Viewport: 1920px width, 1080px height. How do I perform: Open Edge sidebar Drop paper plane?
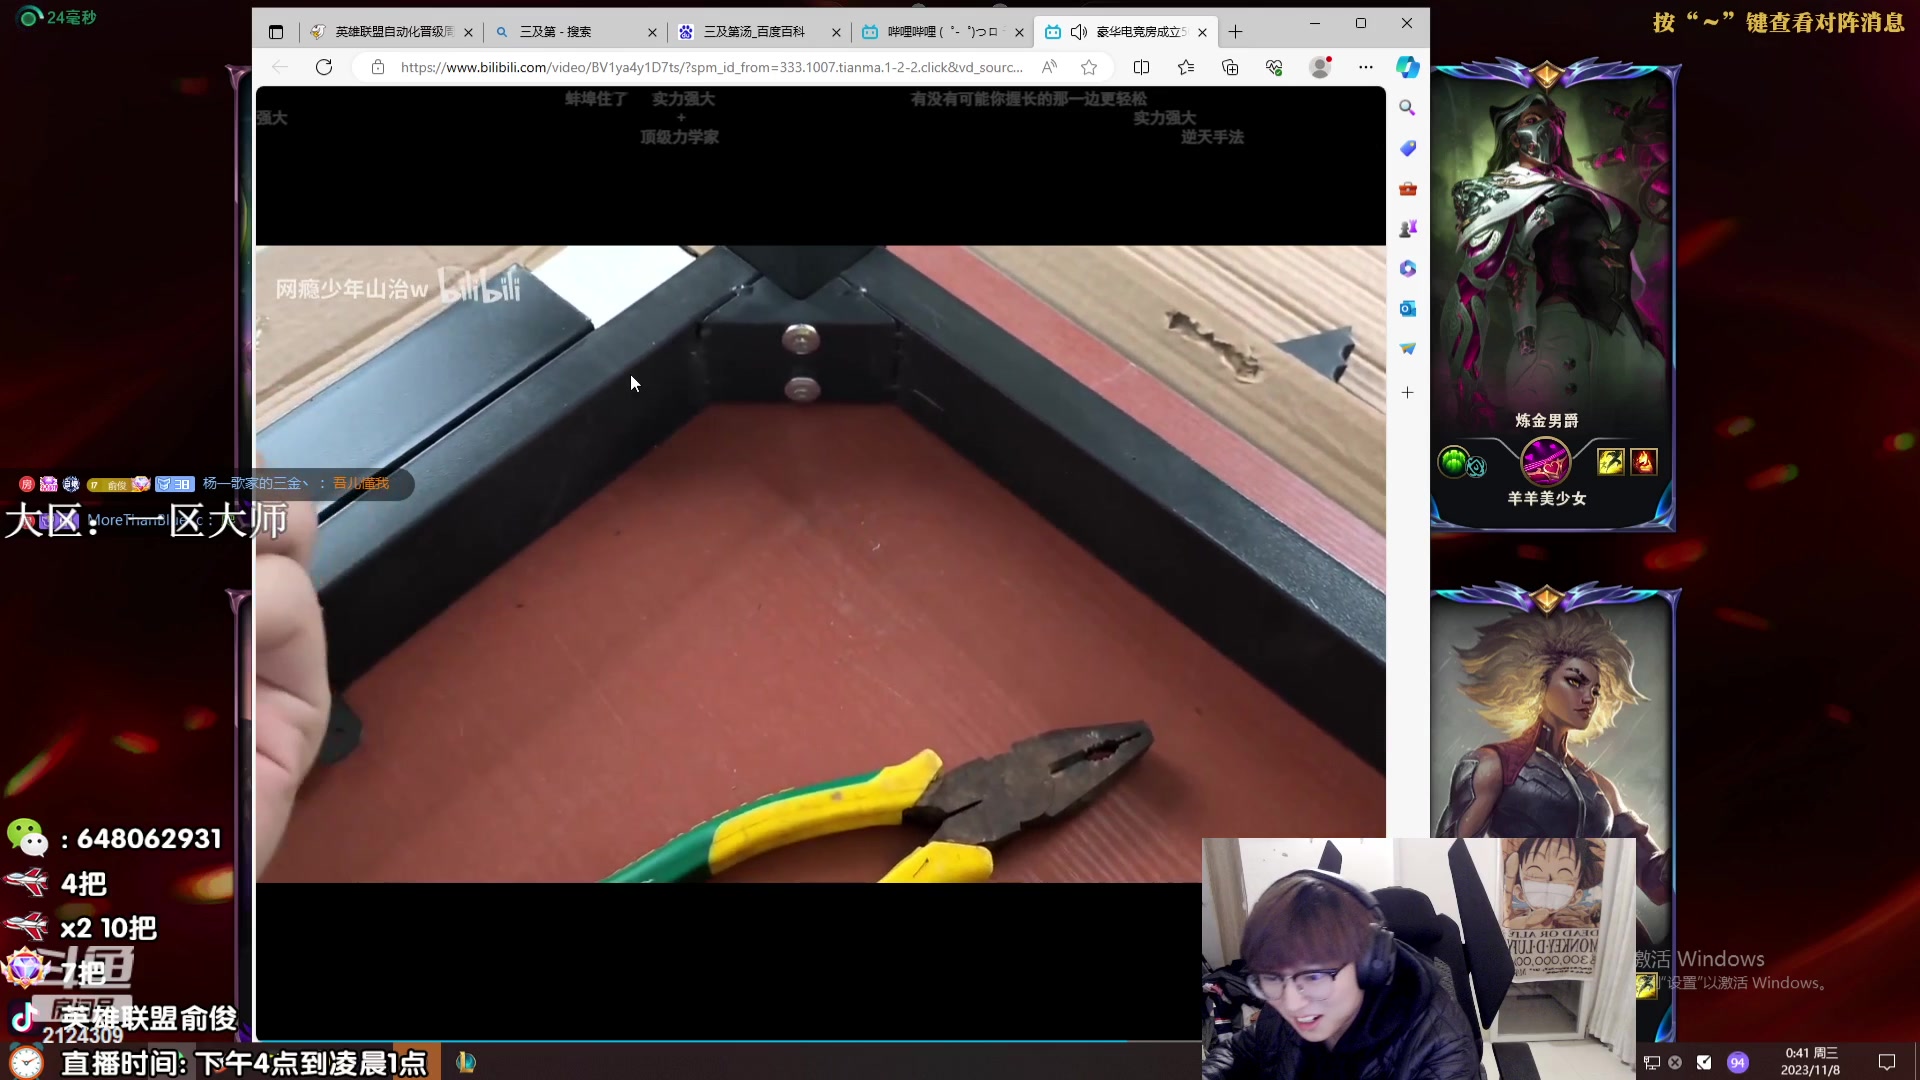click(1407, 348)
